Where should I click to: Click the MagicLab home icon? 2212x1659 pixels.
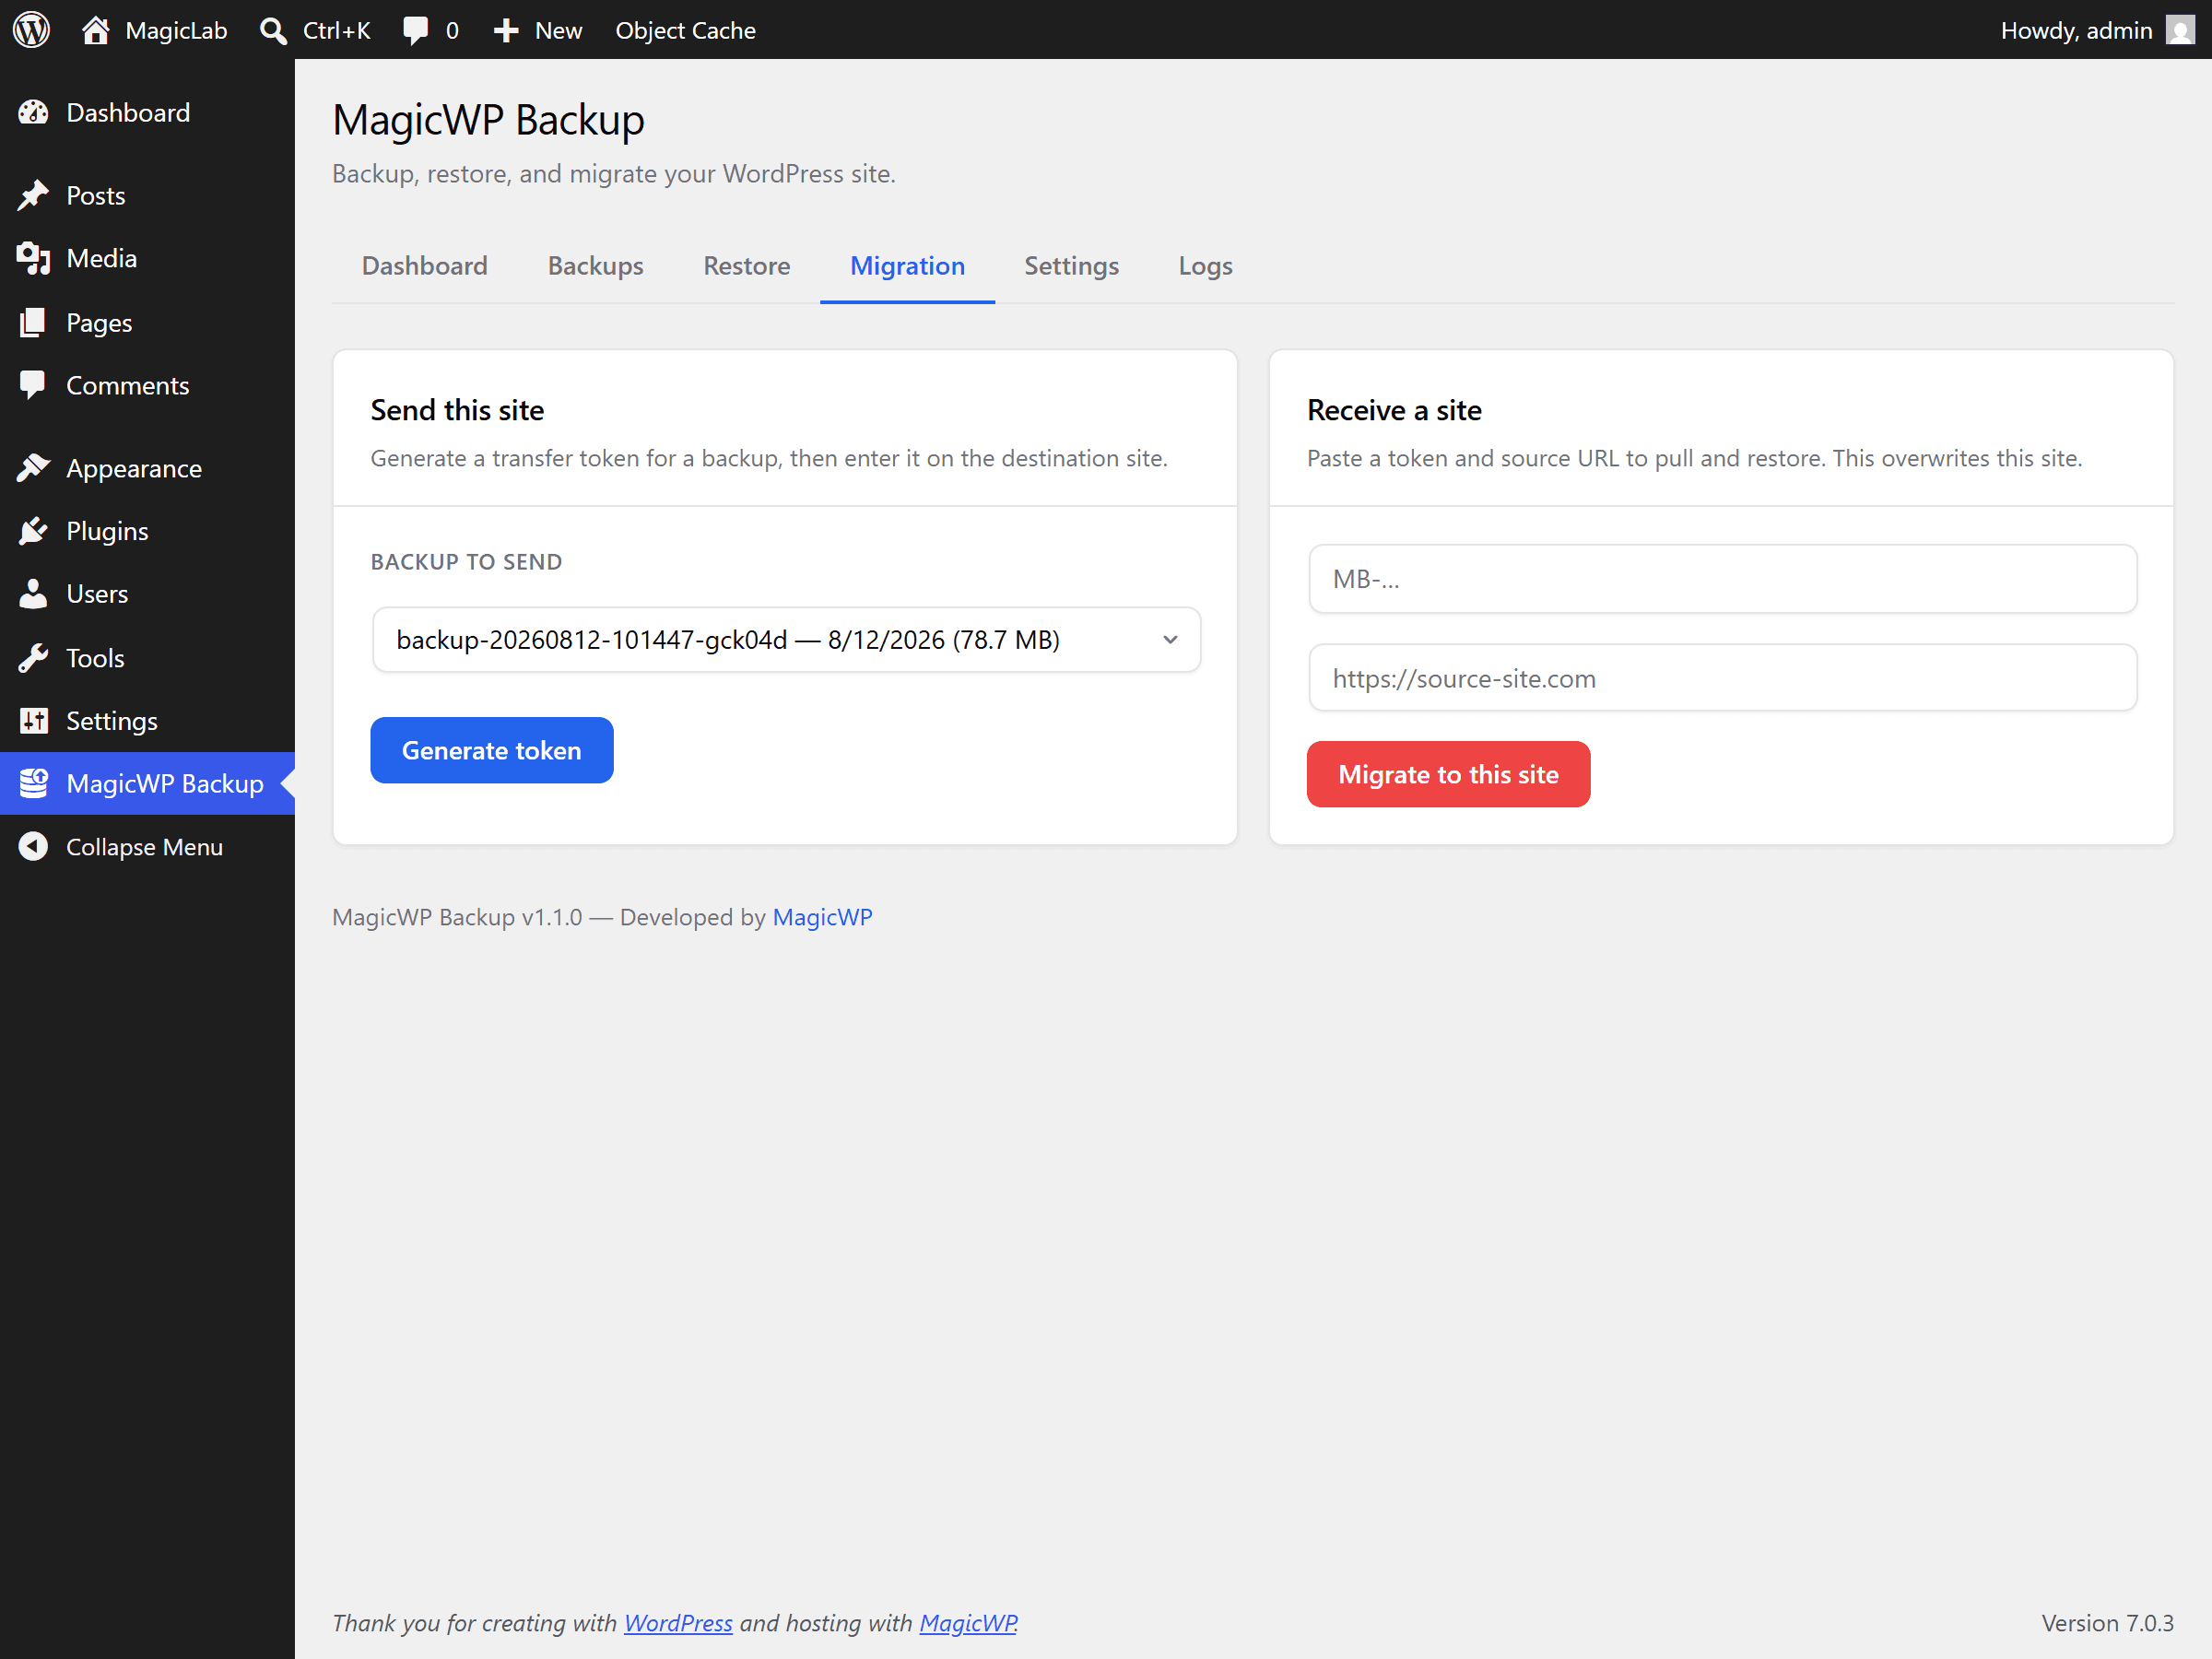tap(95, 30)
